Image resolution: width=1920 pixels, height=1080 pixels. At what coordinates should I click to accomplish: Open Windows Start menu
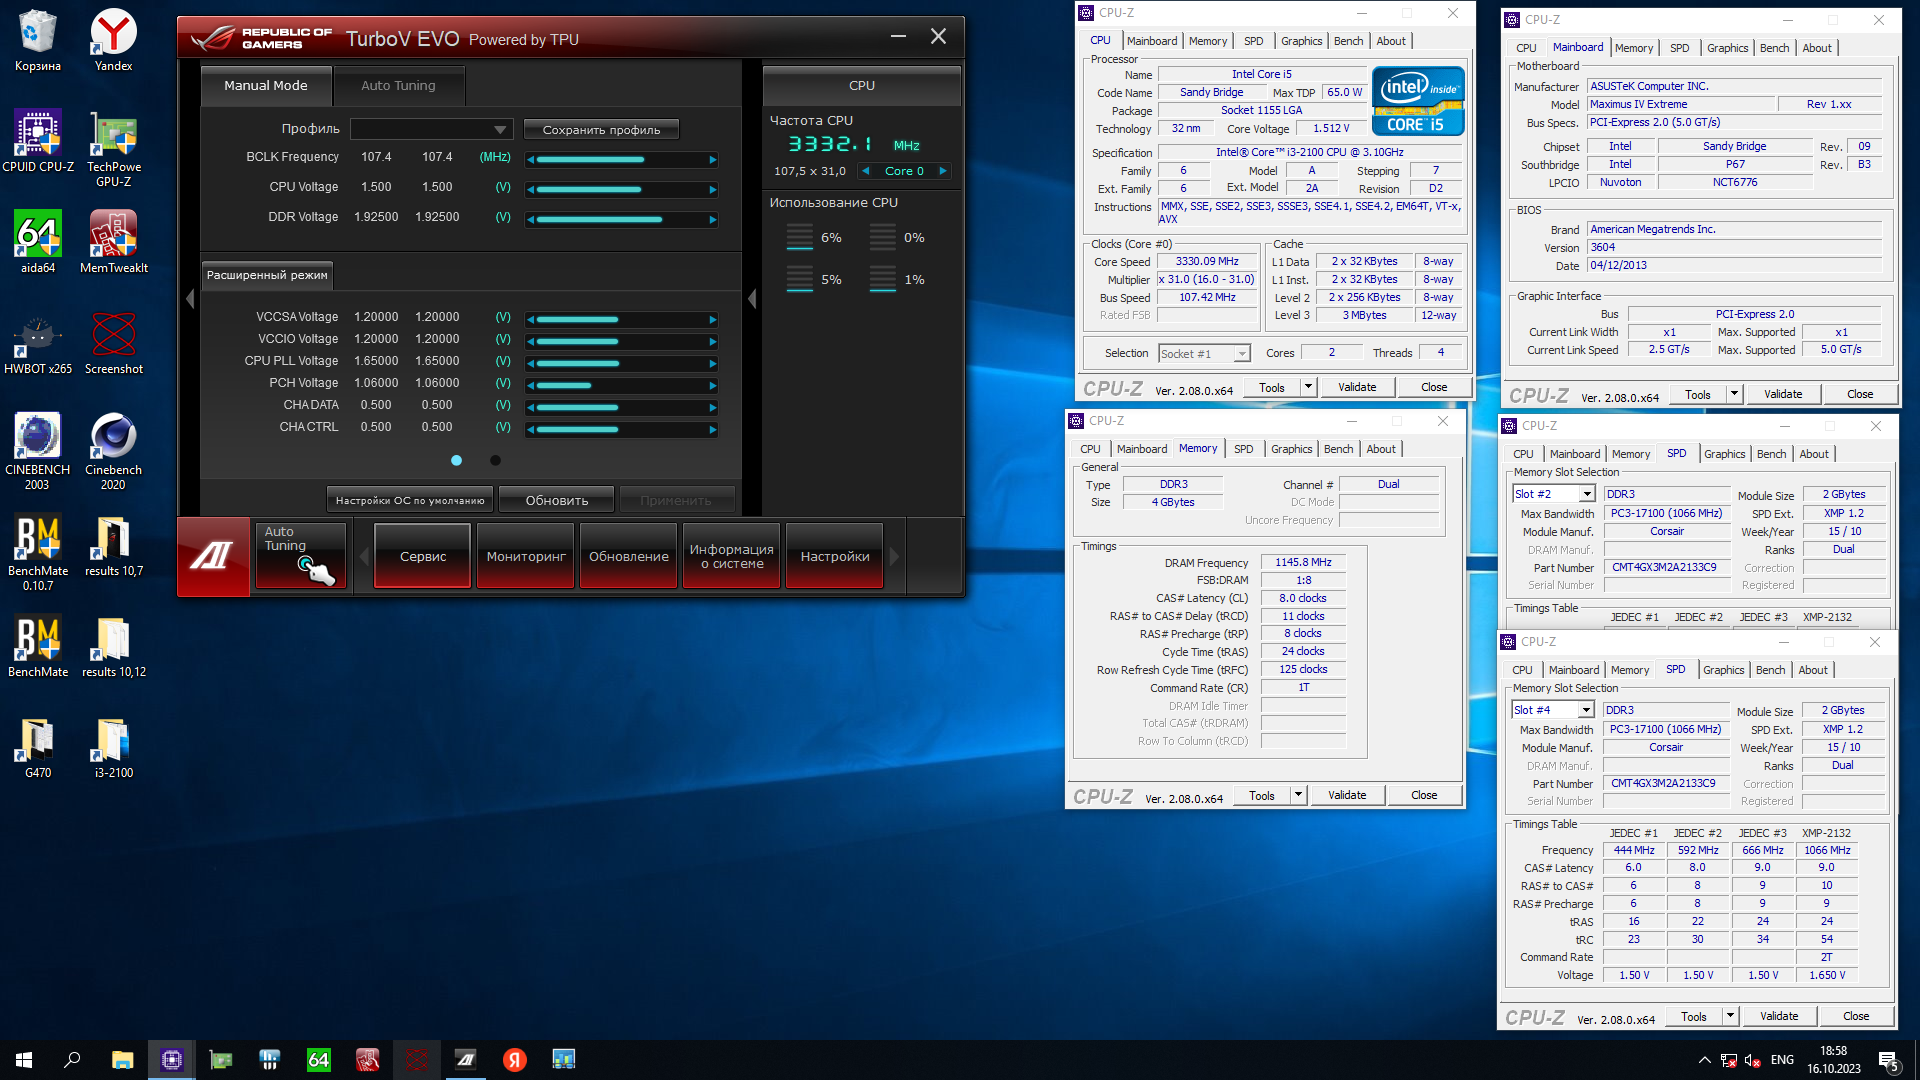(24, 1060)
